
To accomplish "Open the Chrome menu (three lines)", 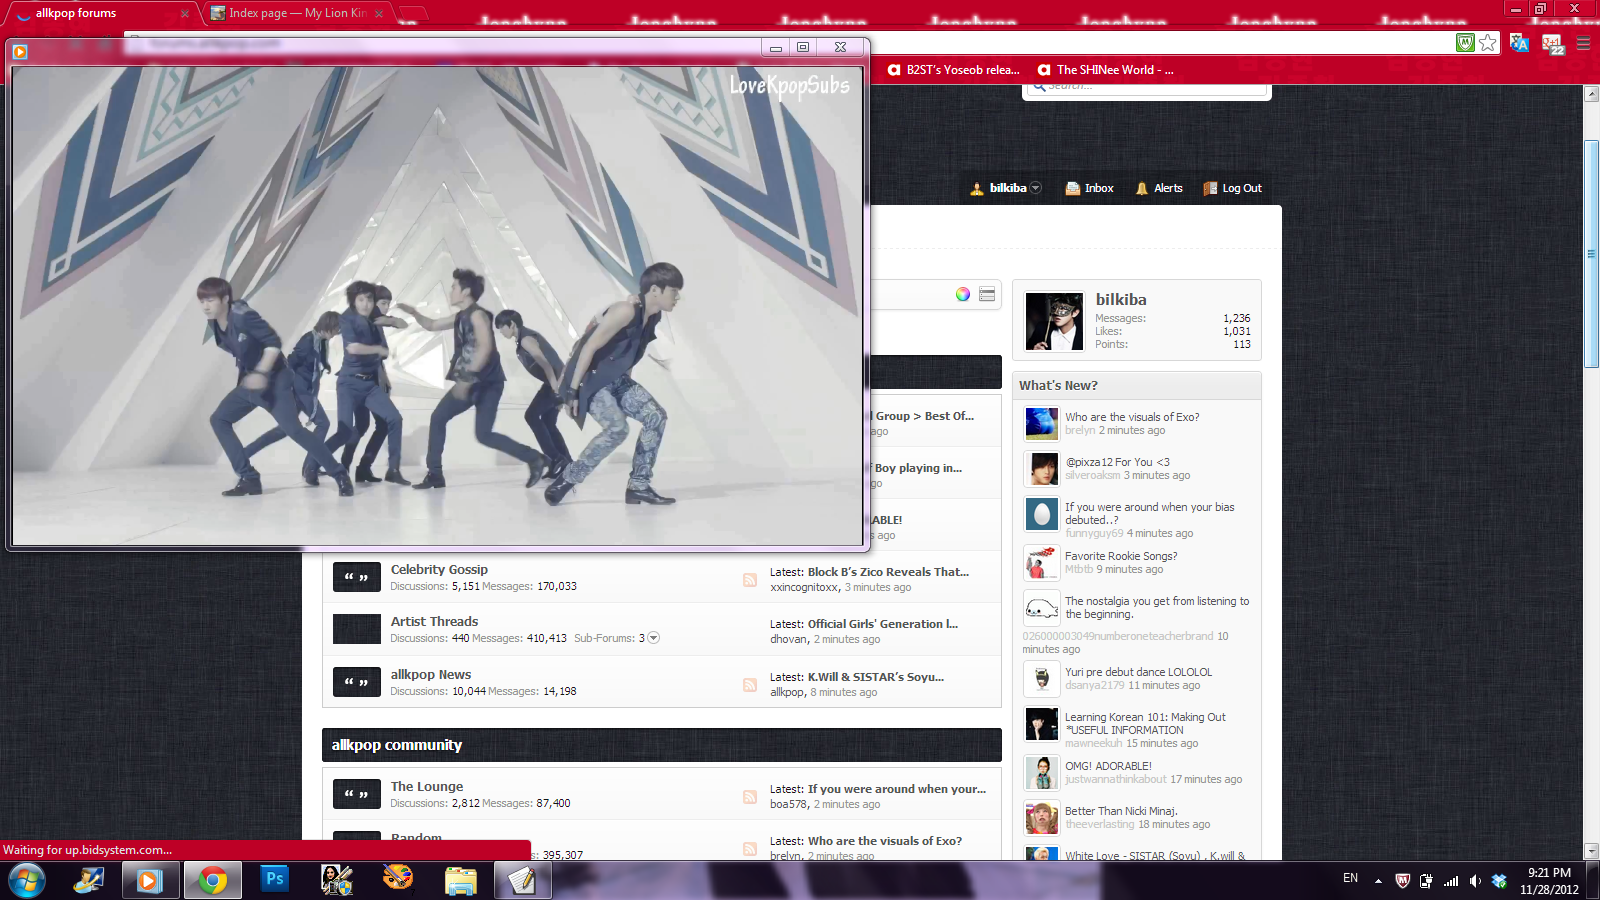I will click(x=1583, y=42).
